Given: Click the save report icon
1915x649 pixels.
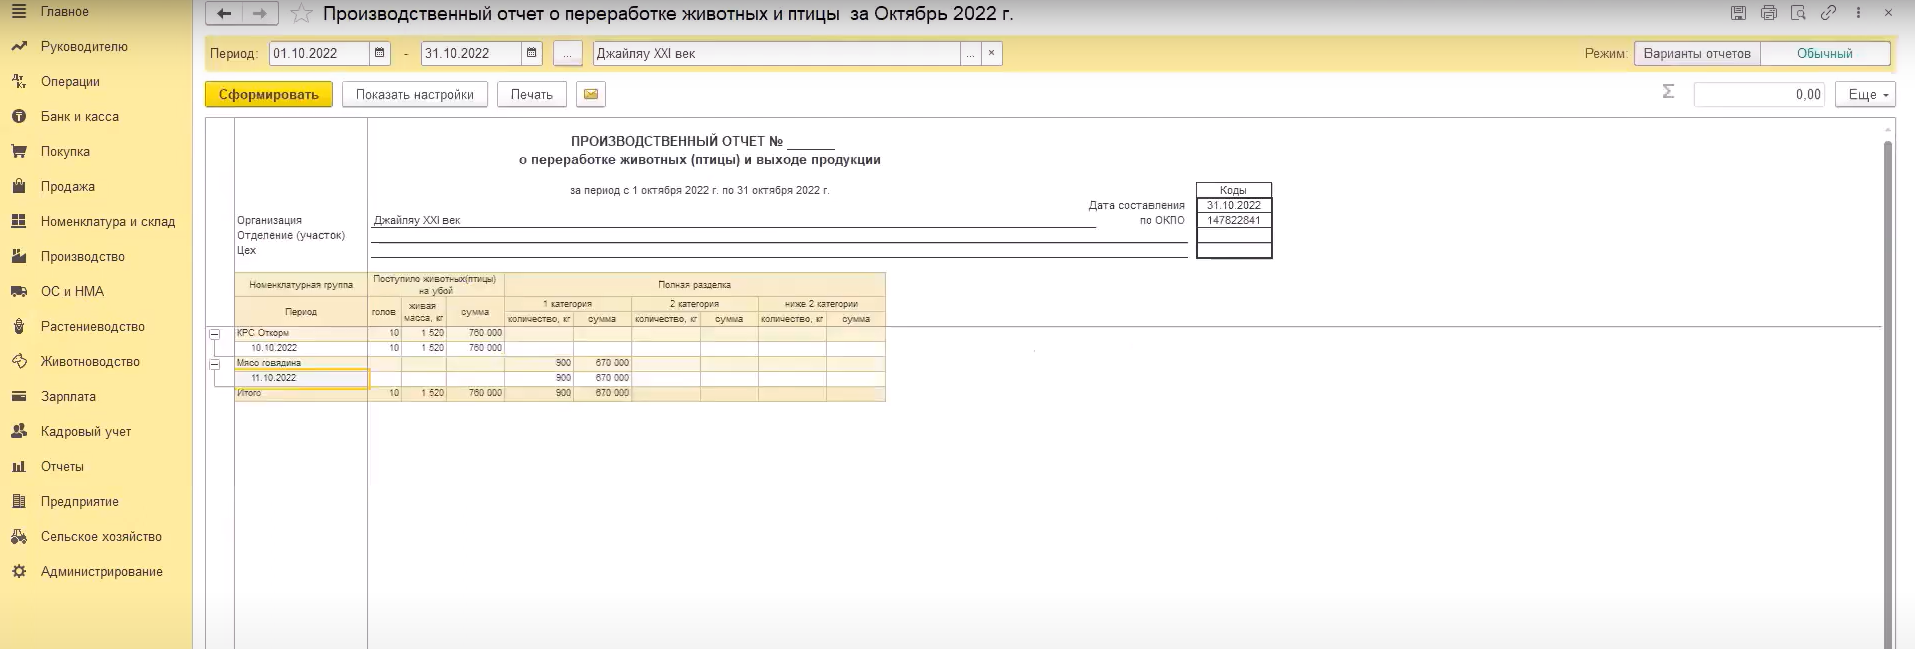Looking at the screenshot, I should (x=1738, y=13).
